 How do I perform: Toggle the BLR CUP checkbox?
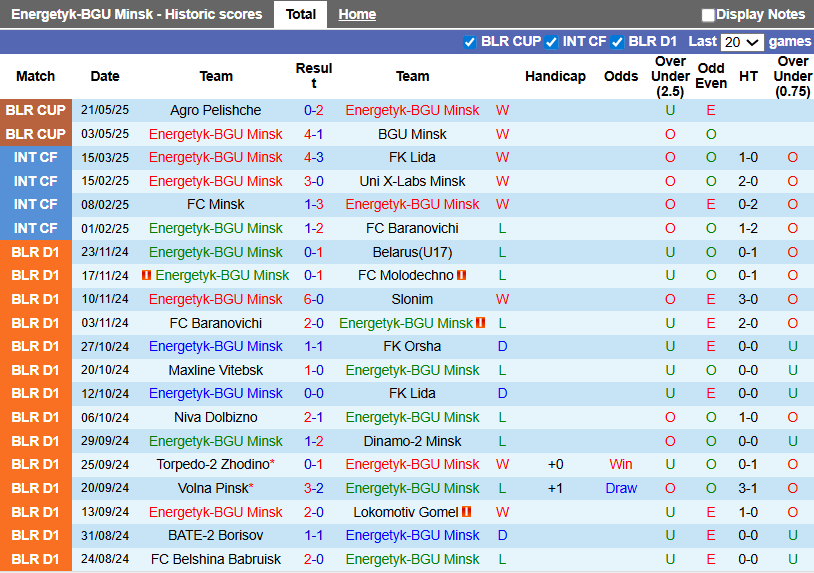(469, 42)
